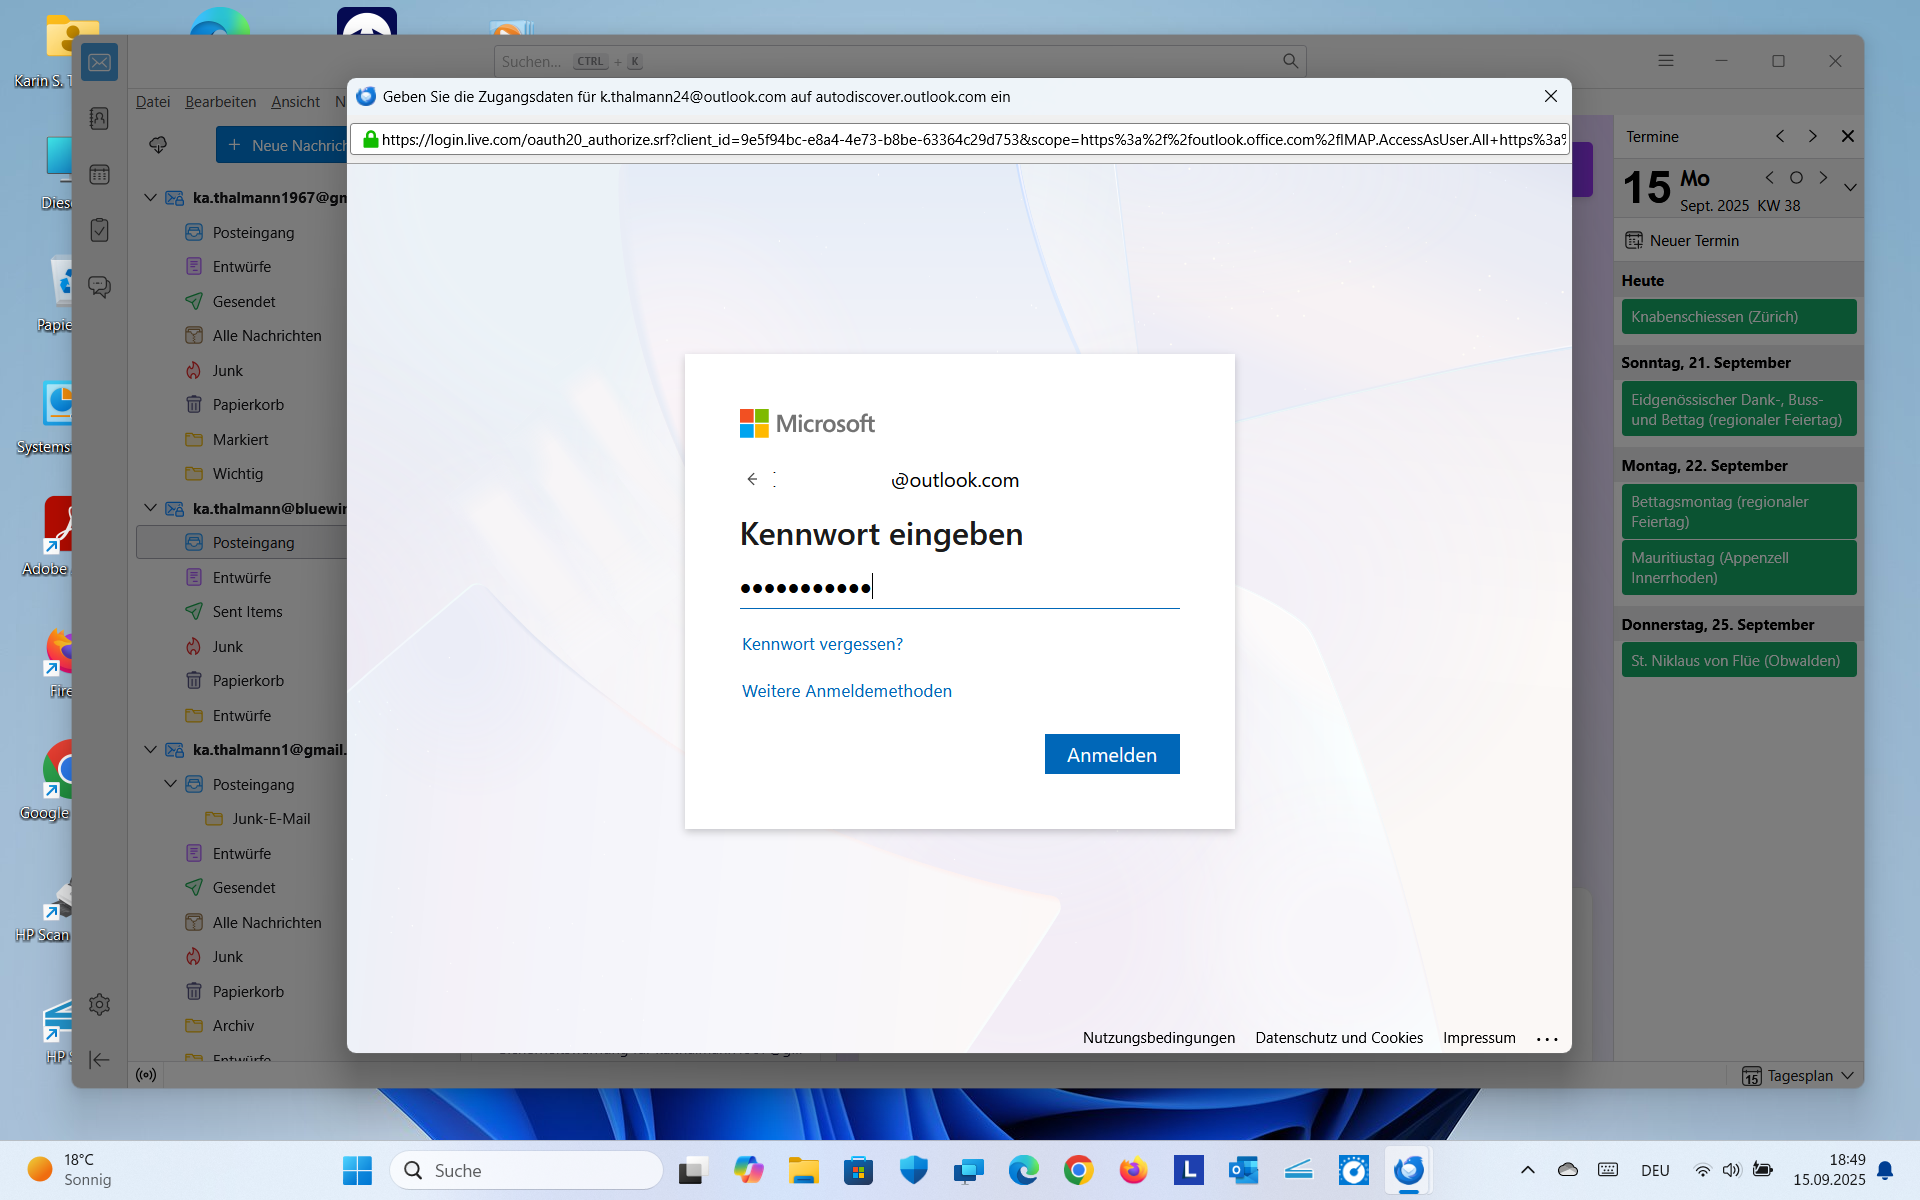Collapse the ka.thalmann1967 account tree

coord(150,198)
